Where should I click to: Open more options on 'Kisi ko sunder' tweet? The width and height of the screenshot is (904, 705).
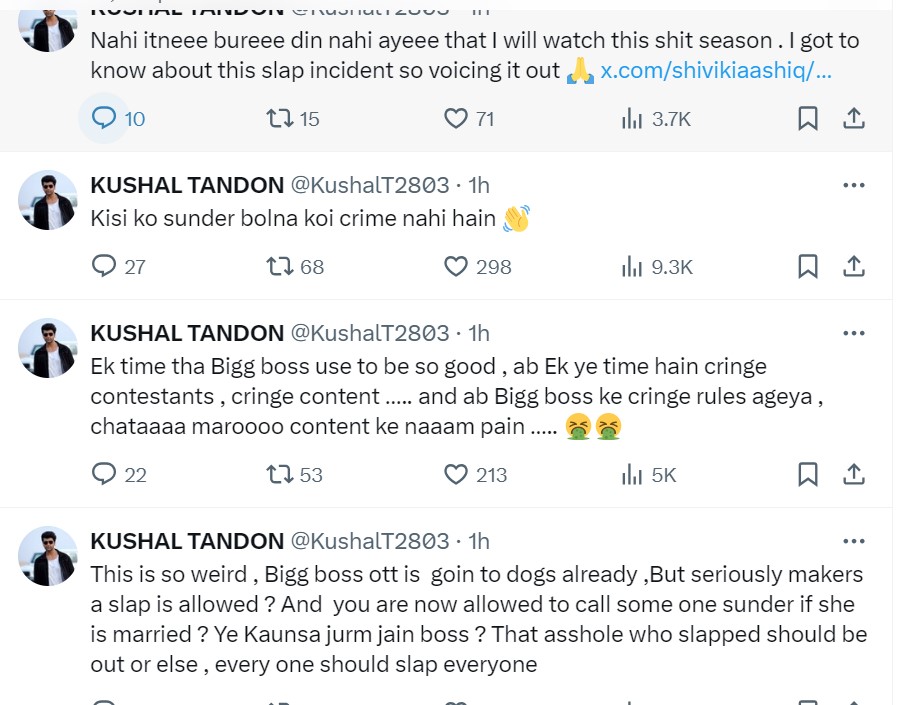pyautogui.click(x=853, y=185)
